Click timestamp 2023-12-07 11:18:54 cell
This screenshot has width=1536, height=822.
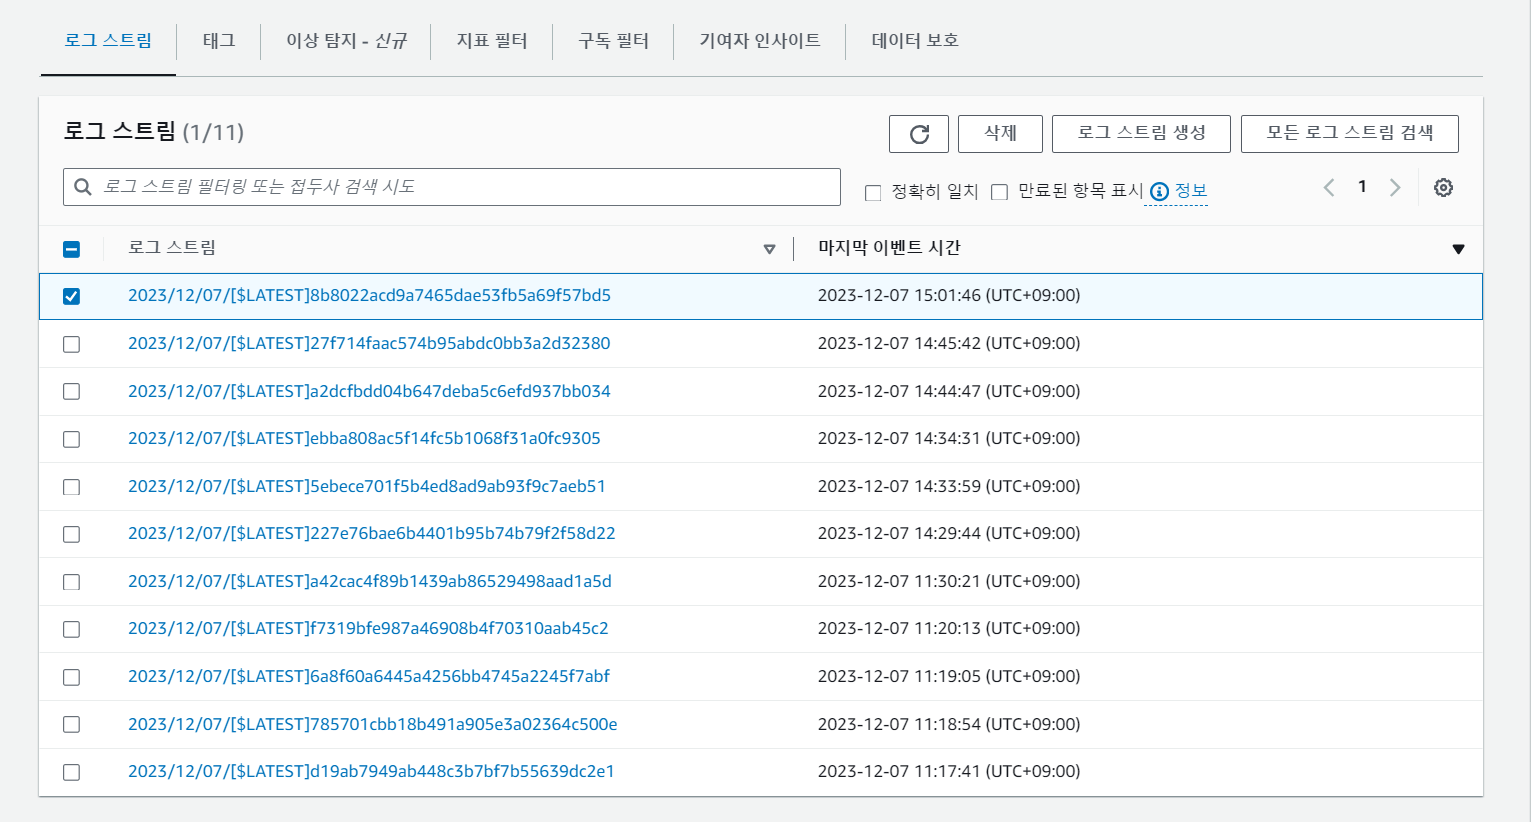pyautogui.click(x=949, y=724)
